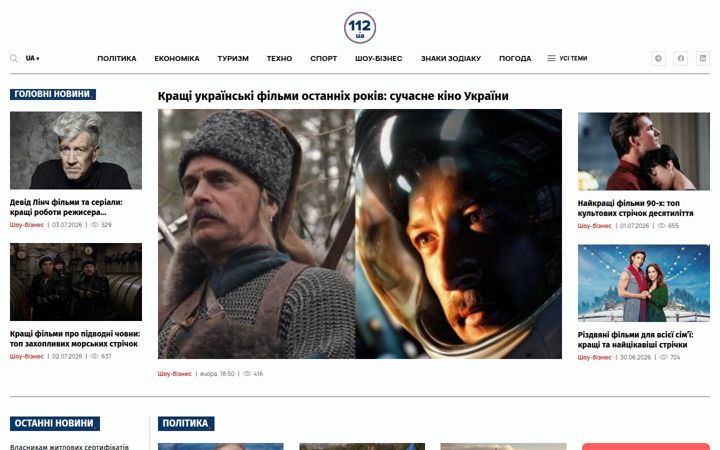This screenshot has height=450, width=720.
Task: Click Шоу-бізнес tag under main article
Action: tap(174, 374)
